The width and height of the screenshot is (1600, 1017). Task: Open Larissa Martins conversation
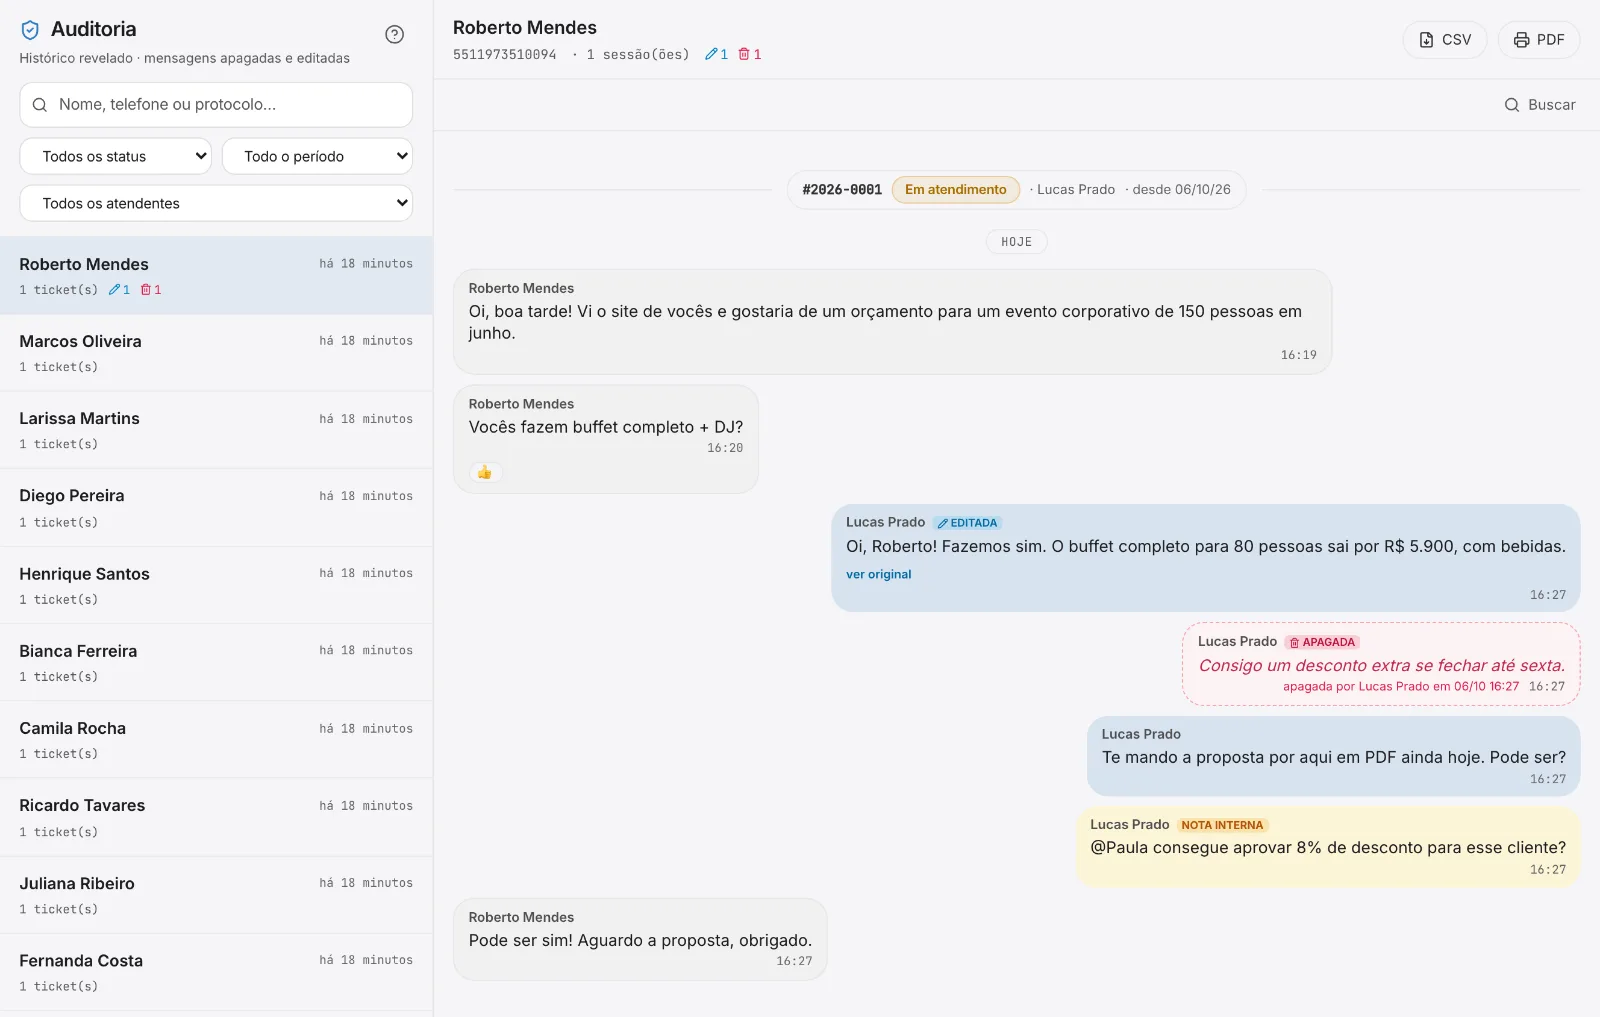216,430
